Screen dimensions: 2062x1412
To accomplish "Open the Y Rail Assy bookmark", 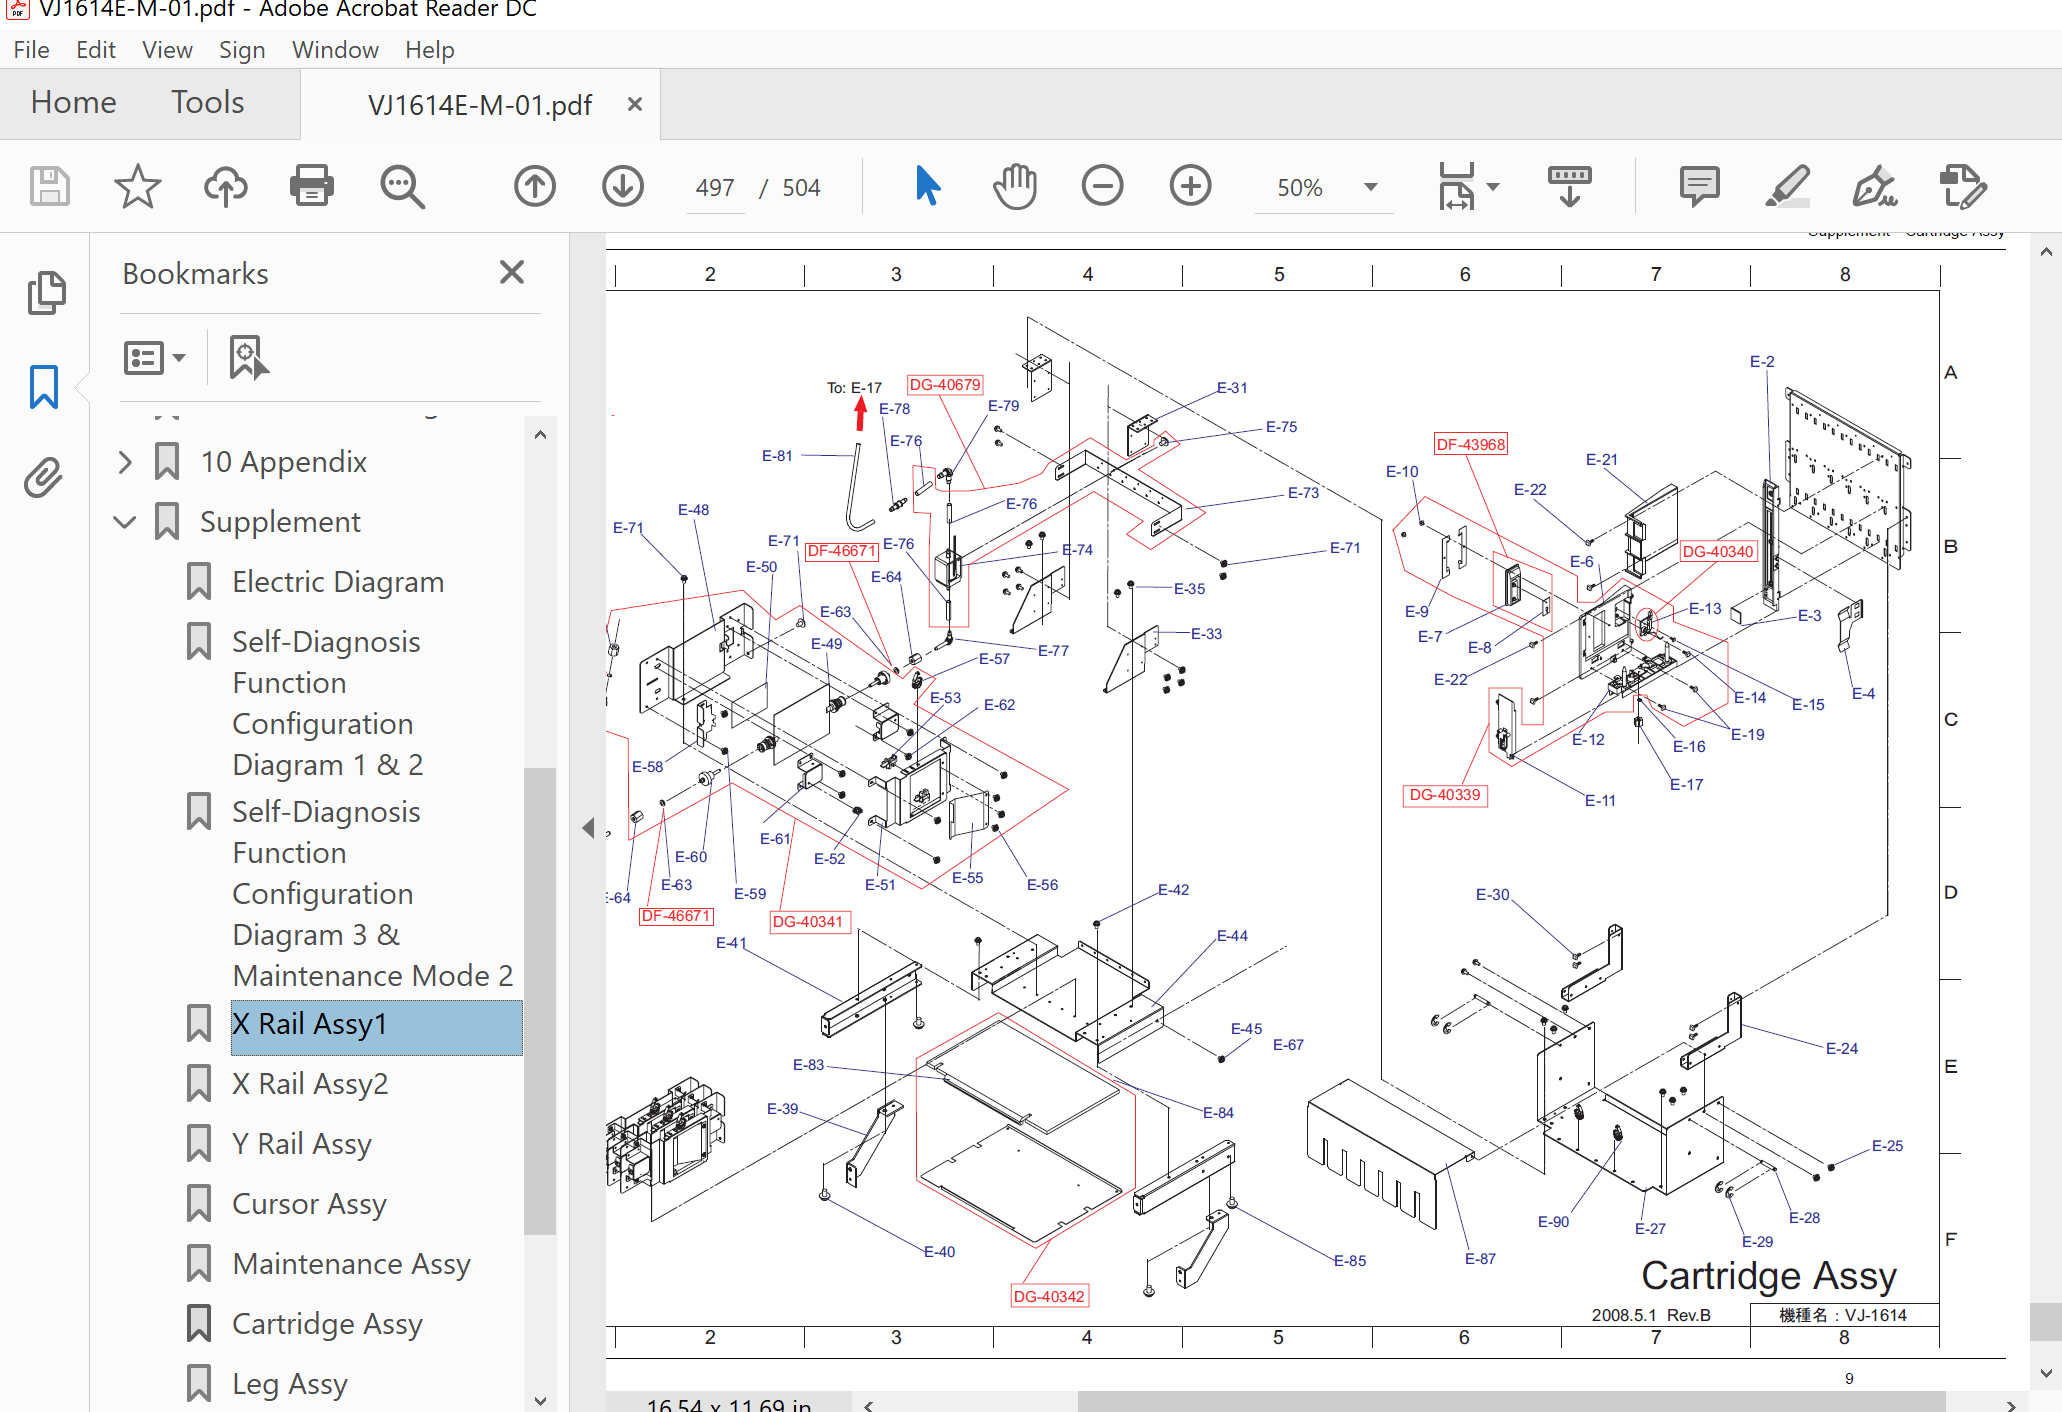I will coord(302,1144).
